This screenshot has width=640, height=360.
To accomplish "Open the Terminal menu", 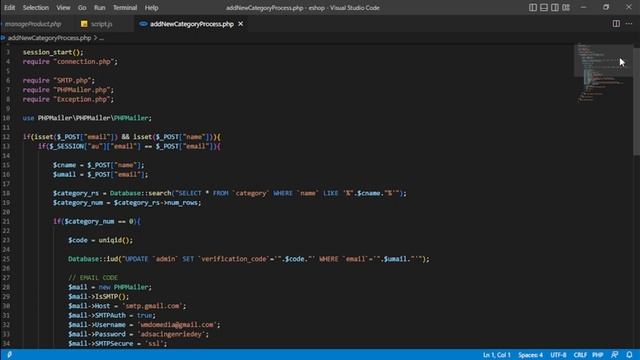I will coord(125,8).
